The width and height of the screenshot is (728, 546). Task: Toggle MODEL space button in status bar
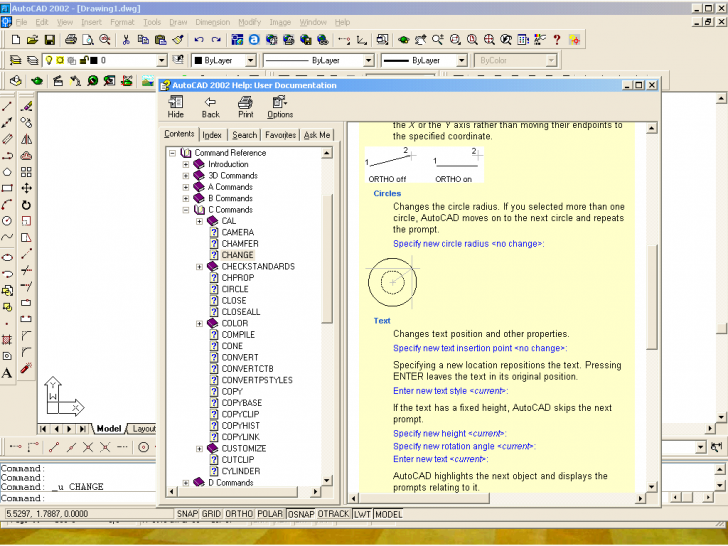point(389,514)
